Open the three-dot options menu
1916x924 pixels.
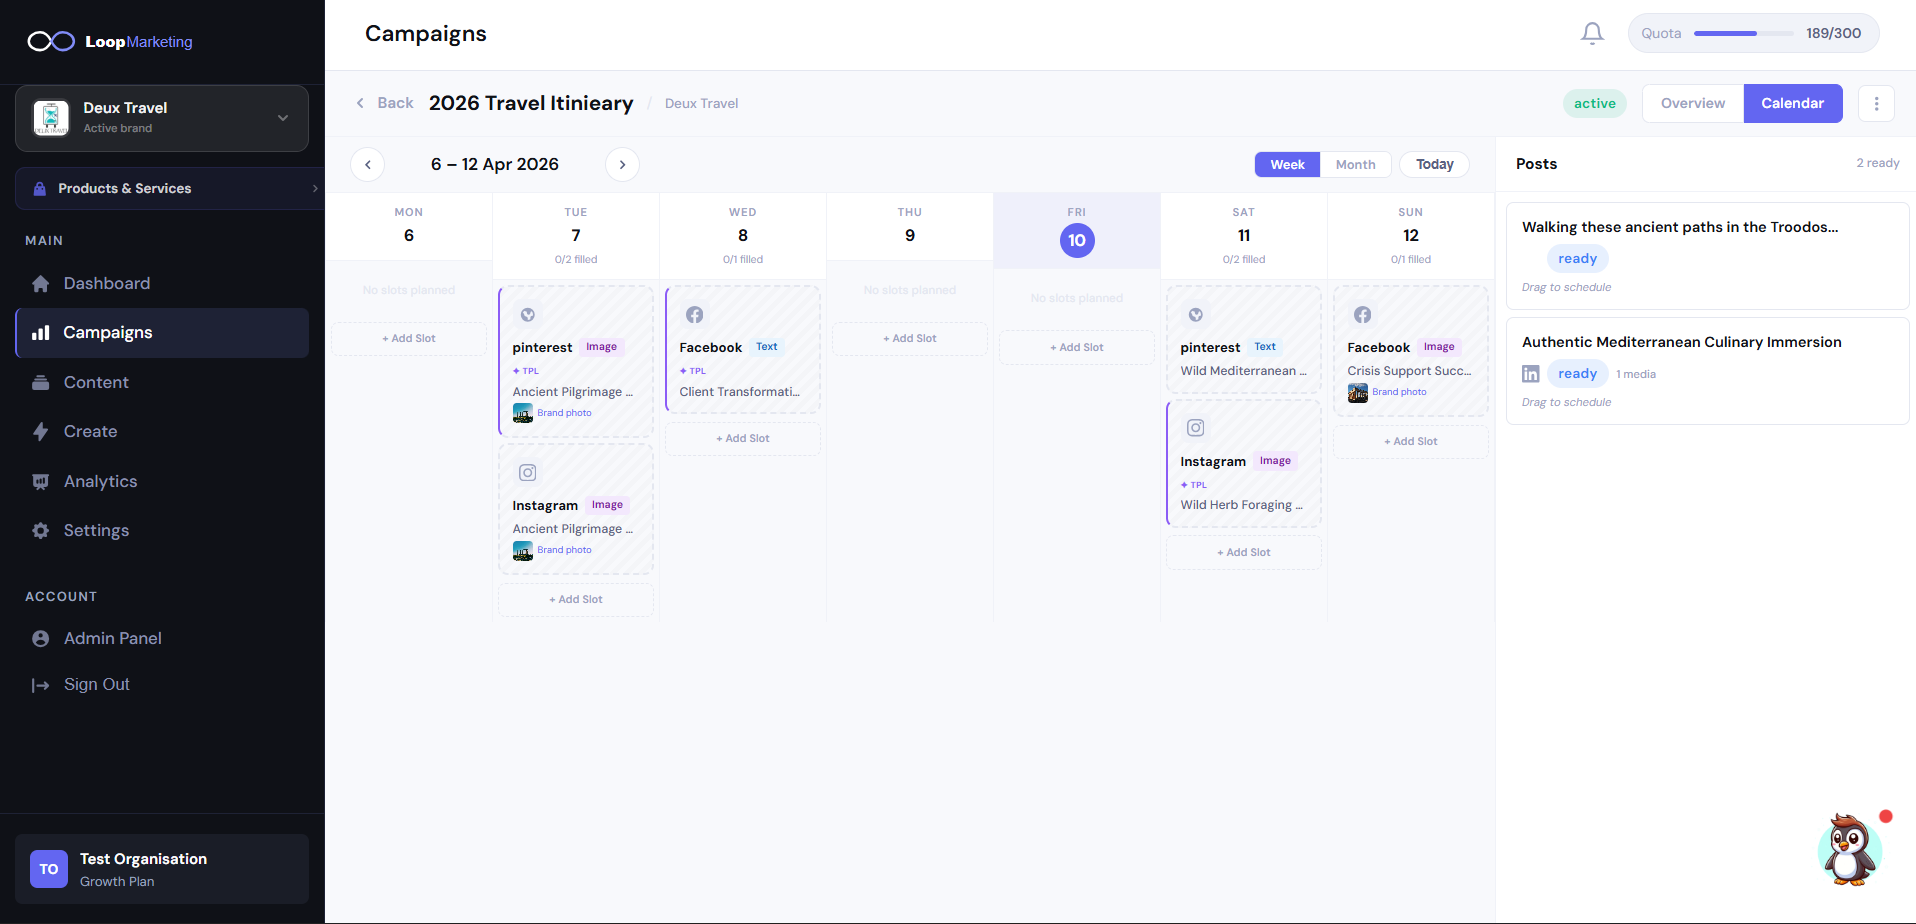pos(1876,103)
